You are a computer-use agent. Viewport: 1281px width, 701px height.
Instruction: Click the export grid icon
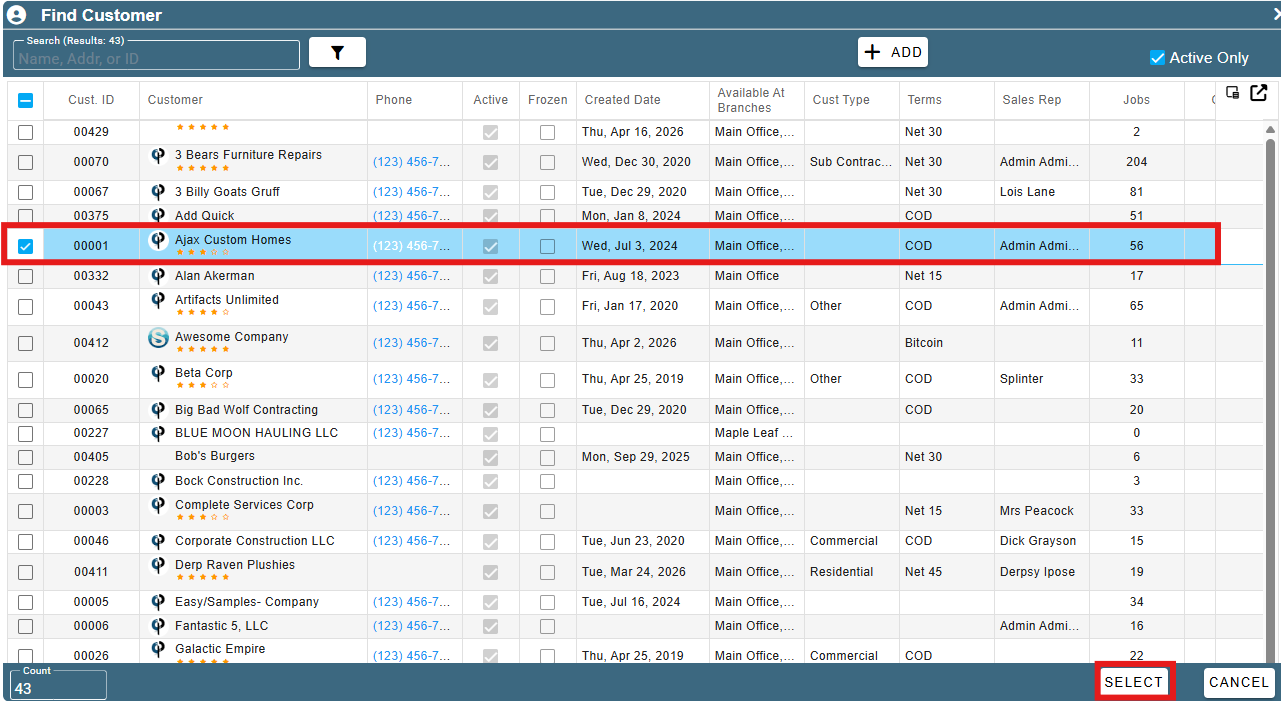[x=1259, y=93]
